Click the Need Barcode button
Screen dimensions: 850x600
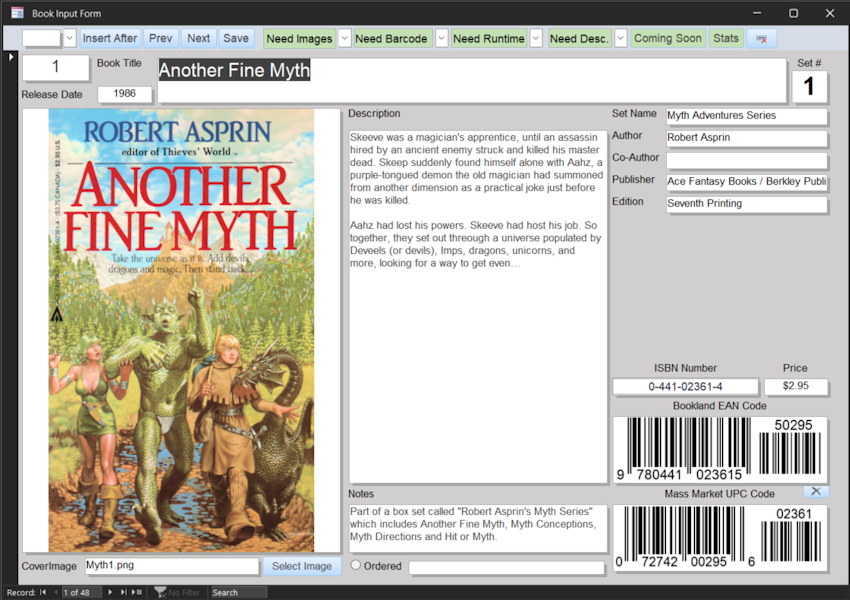tap(391, 38)
